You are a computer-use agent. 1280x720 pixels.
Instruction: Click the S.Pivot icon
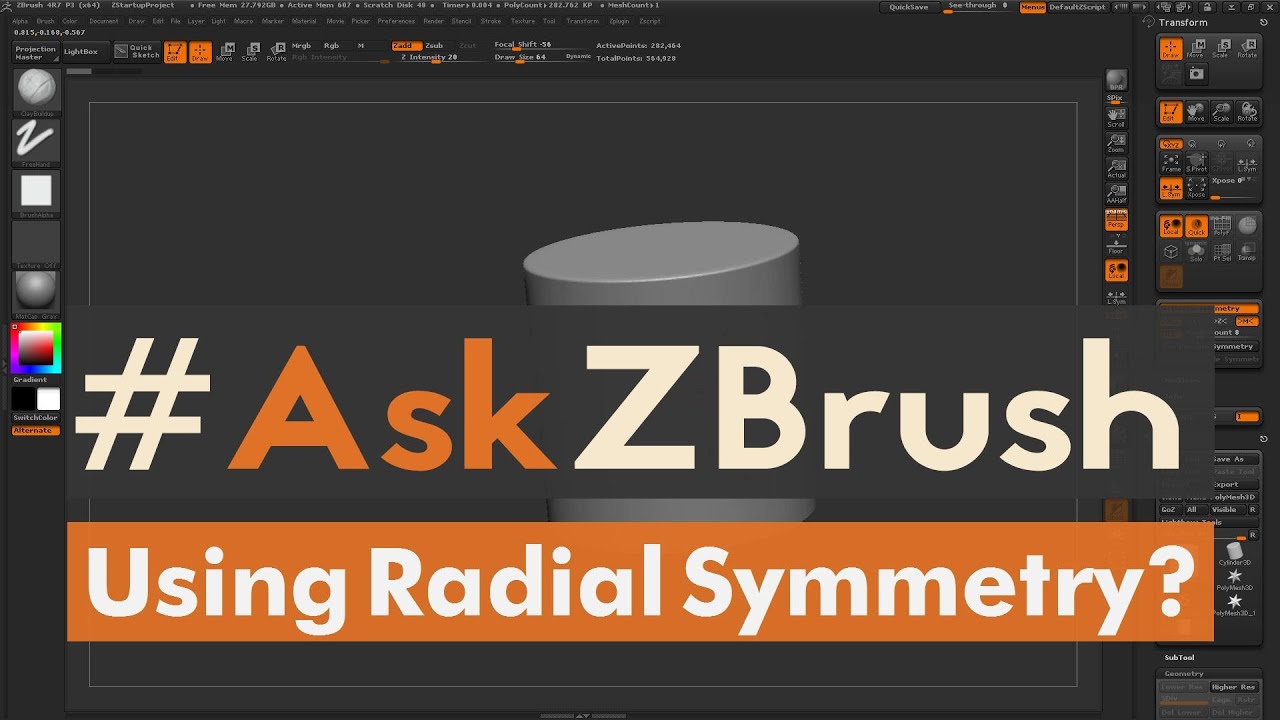point(1196,164)
